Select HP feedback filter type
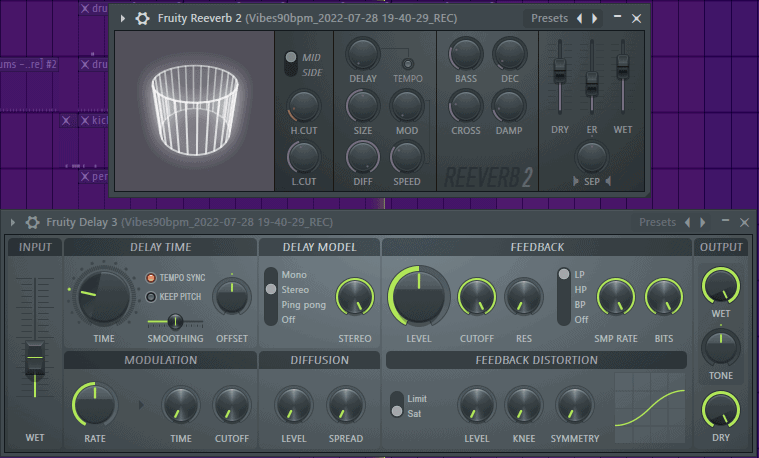Image resolution: width=759 pixels, height=458 pixels. point(580,290)
